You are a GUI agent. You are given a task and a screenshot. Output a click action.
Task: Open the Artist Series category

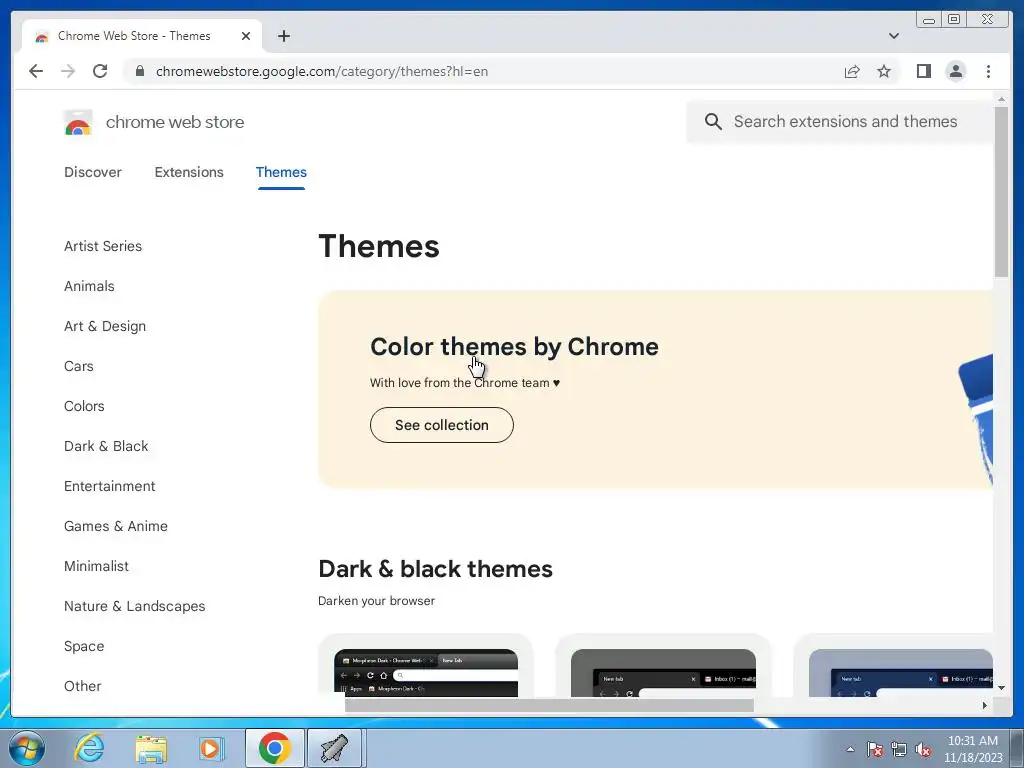click(x=103, y=246)
